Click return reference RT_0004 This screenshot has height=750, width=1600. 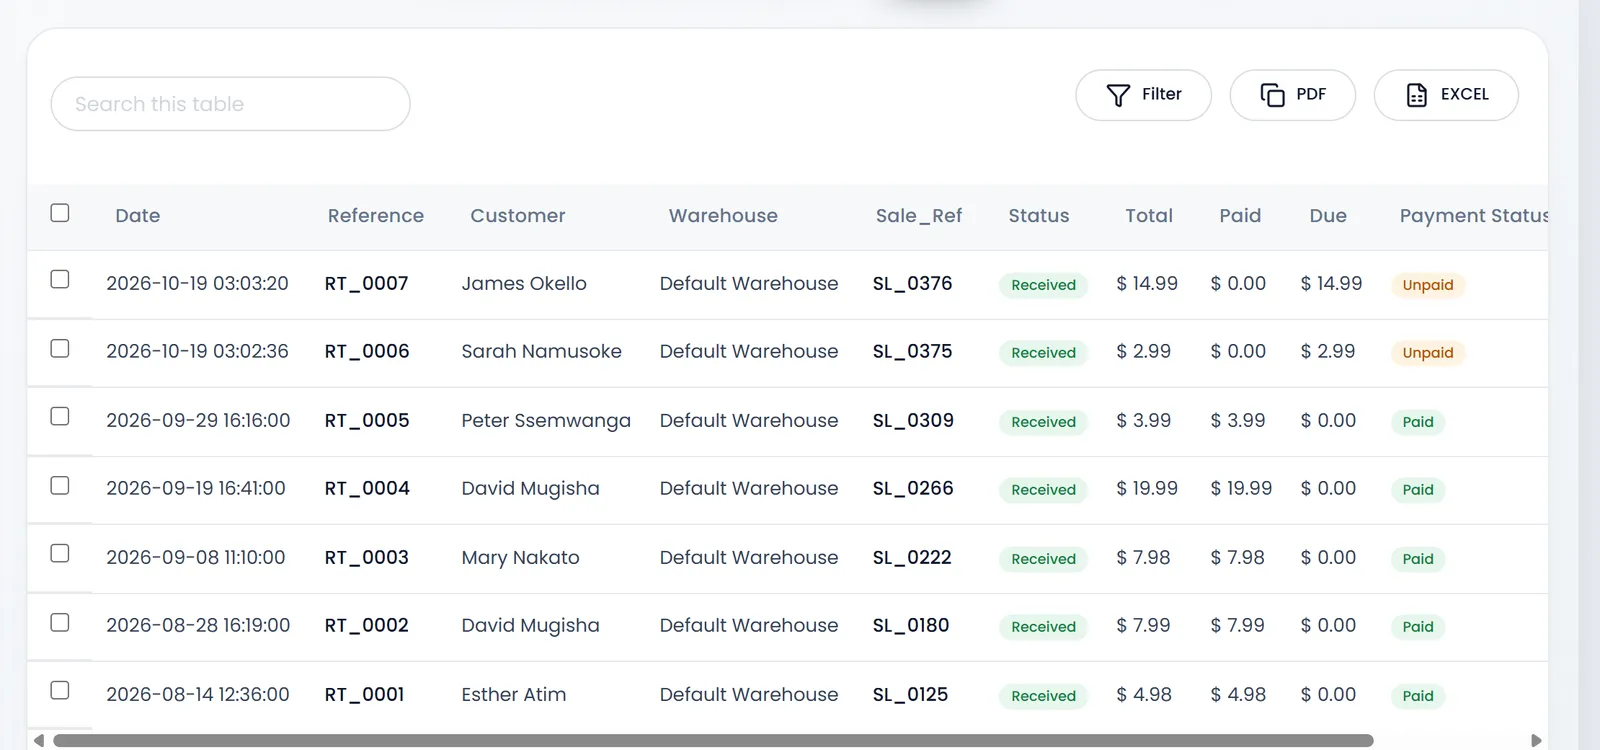coord(367,489)
